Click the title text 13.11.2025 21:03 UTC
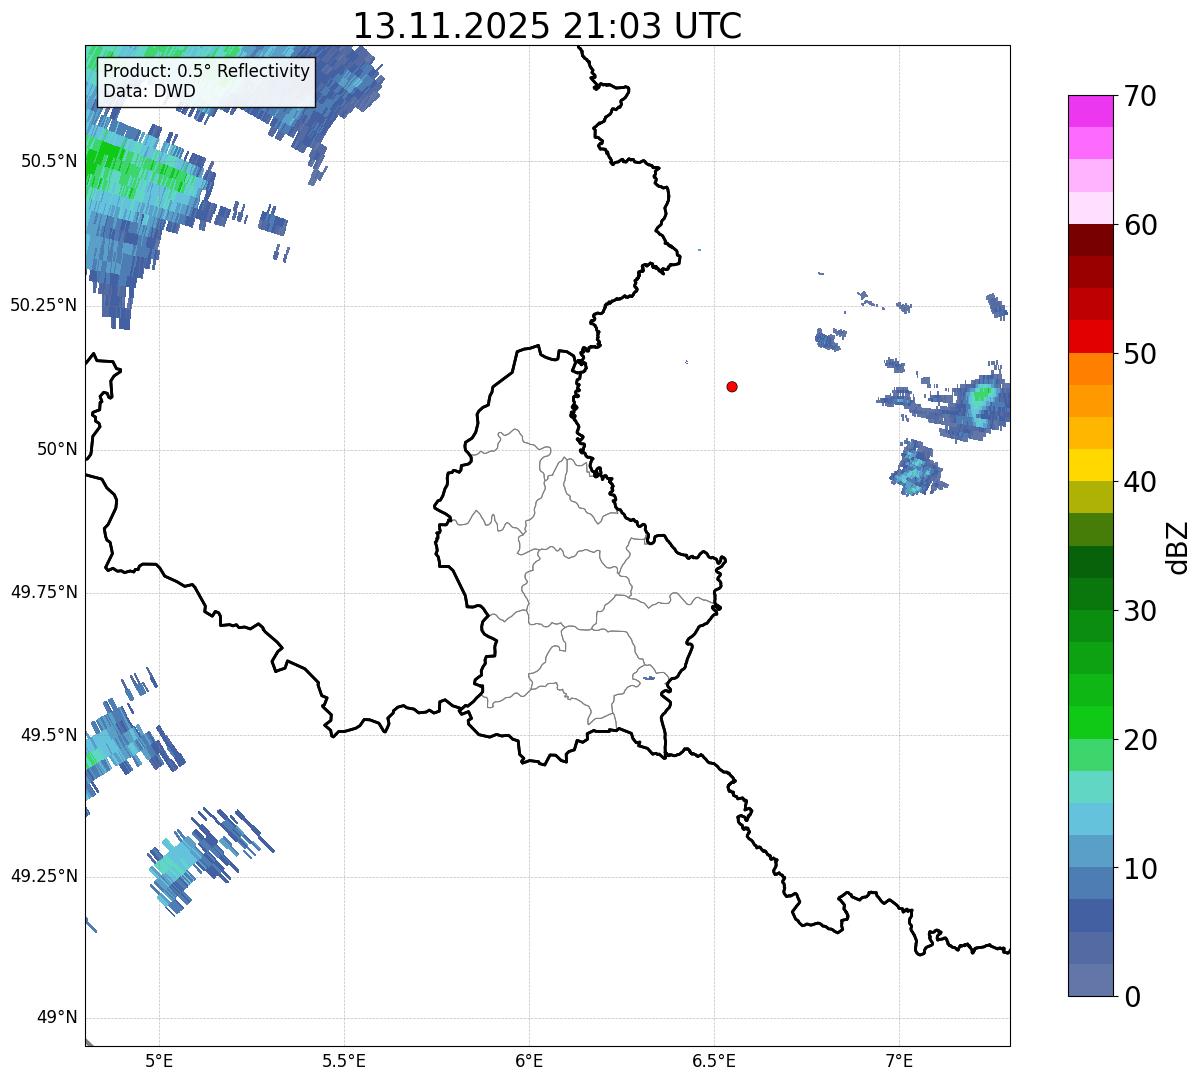The height and width of the screenshot is (1081, 1202). [547, 25]
